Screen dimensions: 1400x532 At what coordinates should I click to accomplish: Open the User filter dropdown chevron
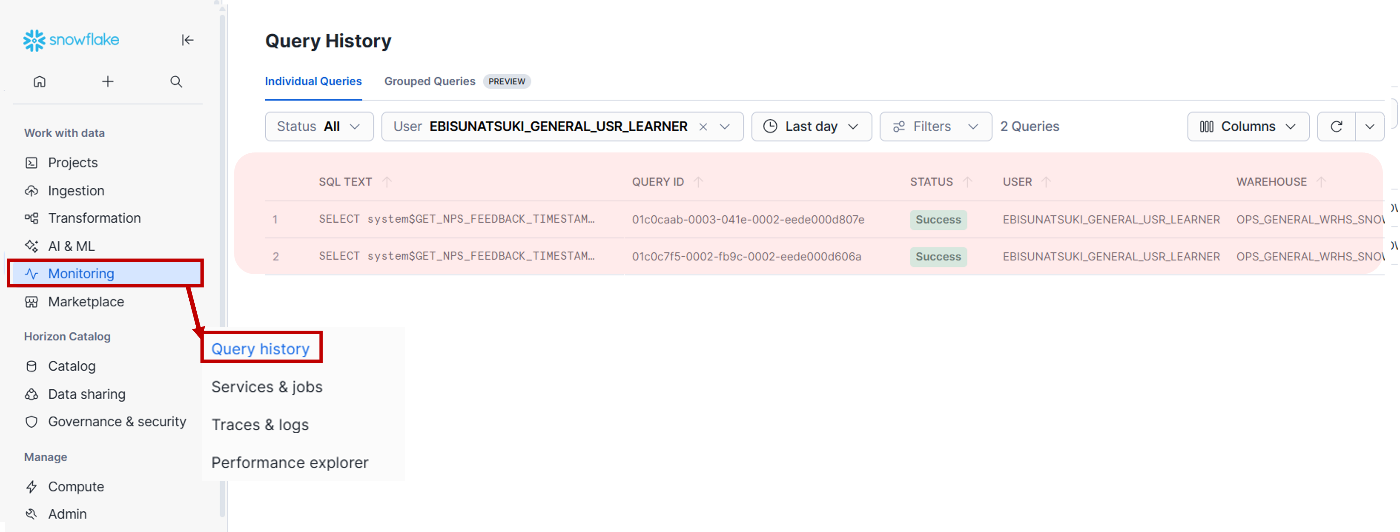click(x=726, y=127)
